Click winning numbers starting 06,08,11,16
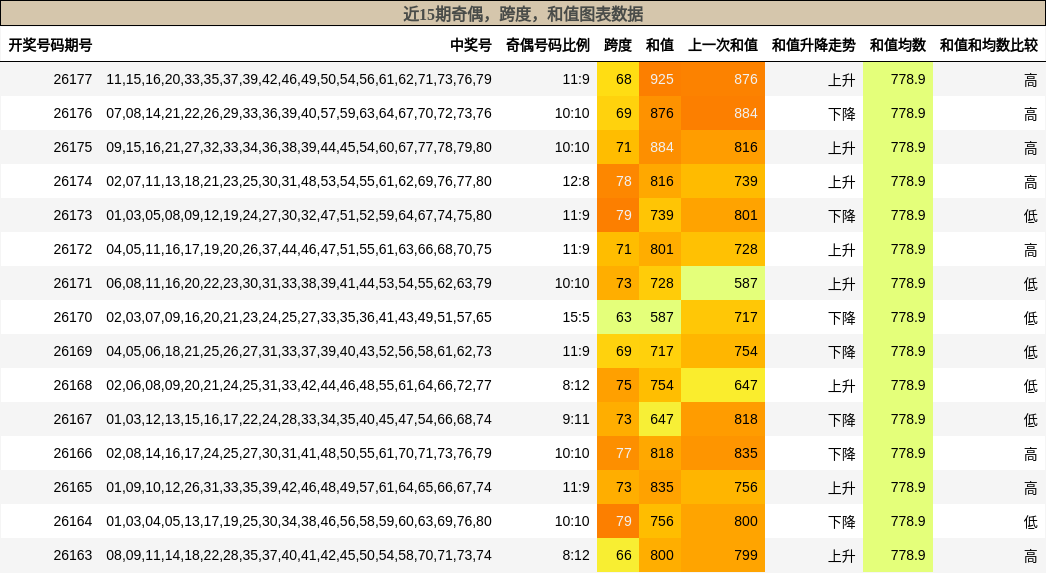This screenshot has width=1046, height=573. [299, 283]
